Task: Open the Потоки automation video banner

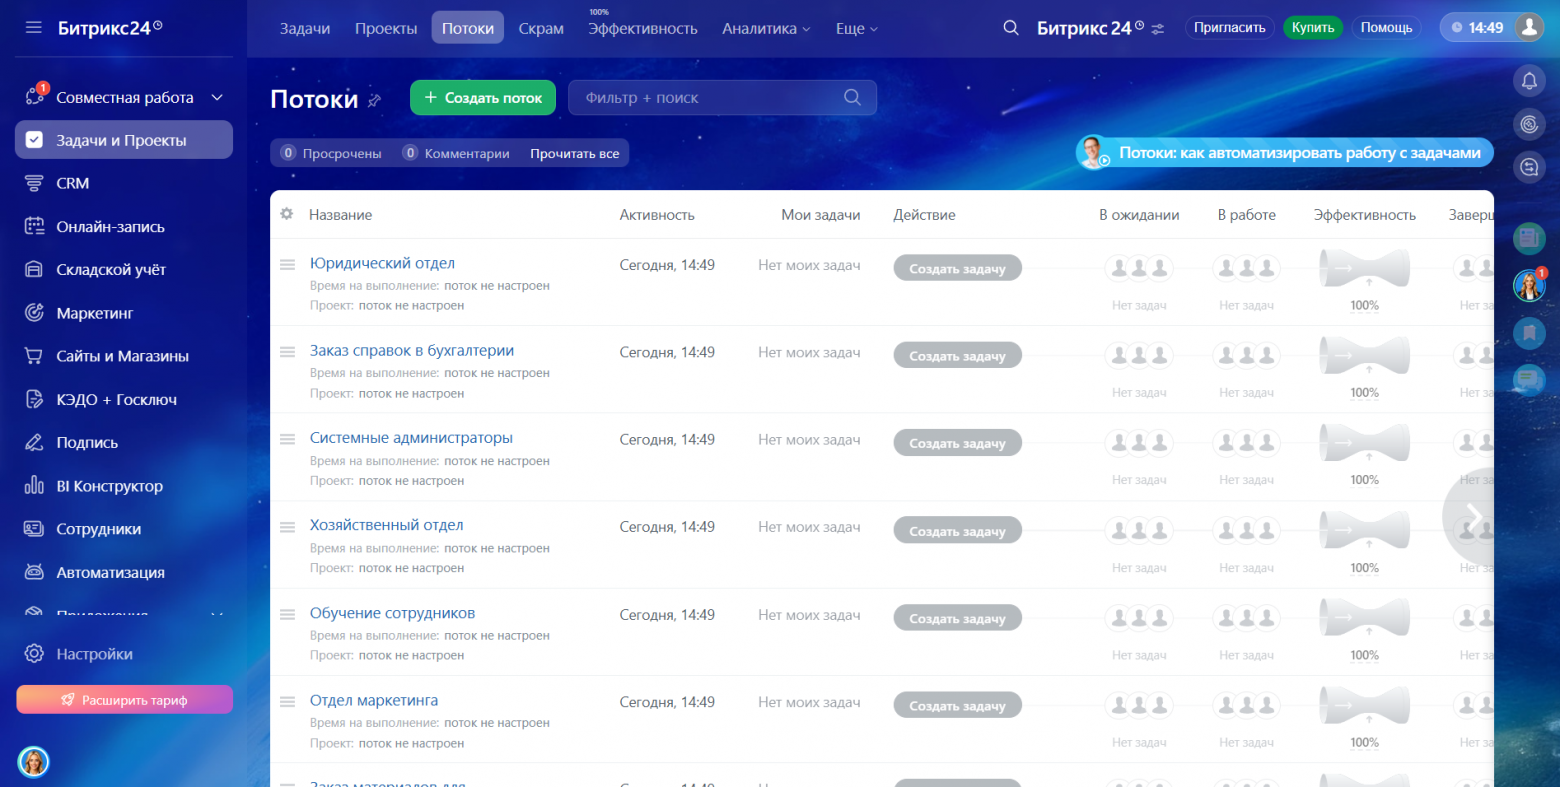Action: 1285,153
